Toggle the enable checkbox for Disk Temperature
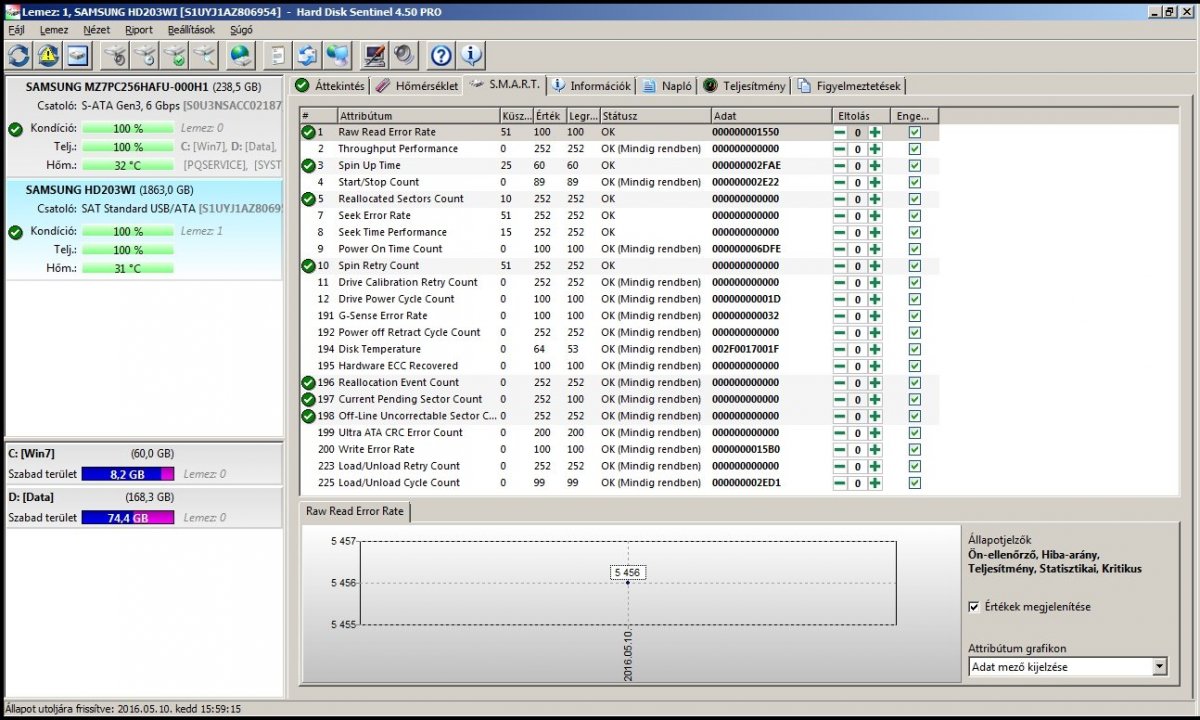1200x720 pixels. click(915, 349)
